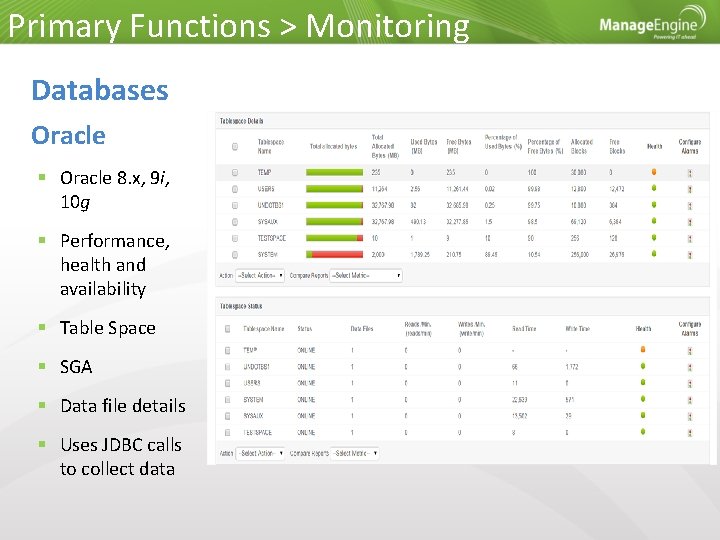Open Configure Alarms for SYSTEM in Tablespace Details
Viewport: 720px width, 540px height.
tap(690, 255)
